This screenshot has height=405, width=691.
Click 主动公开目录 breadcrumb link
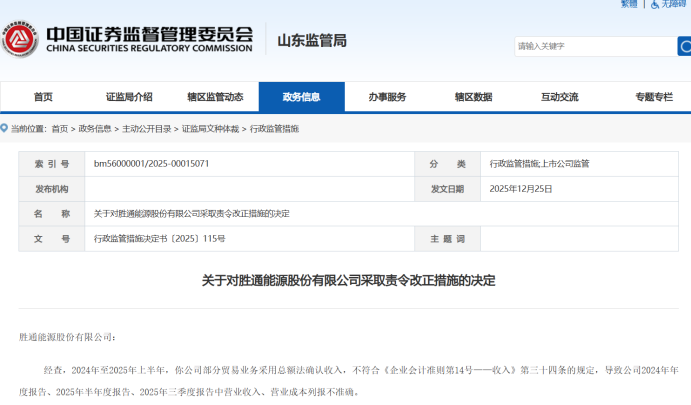146,129
